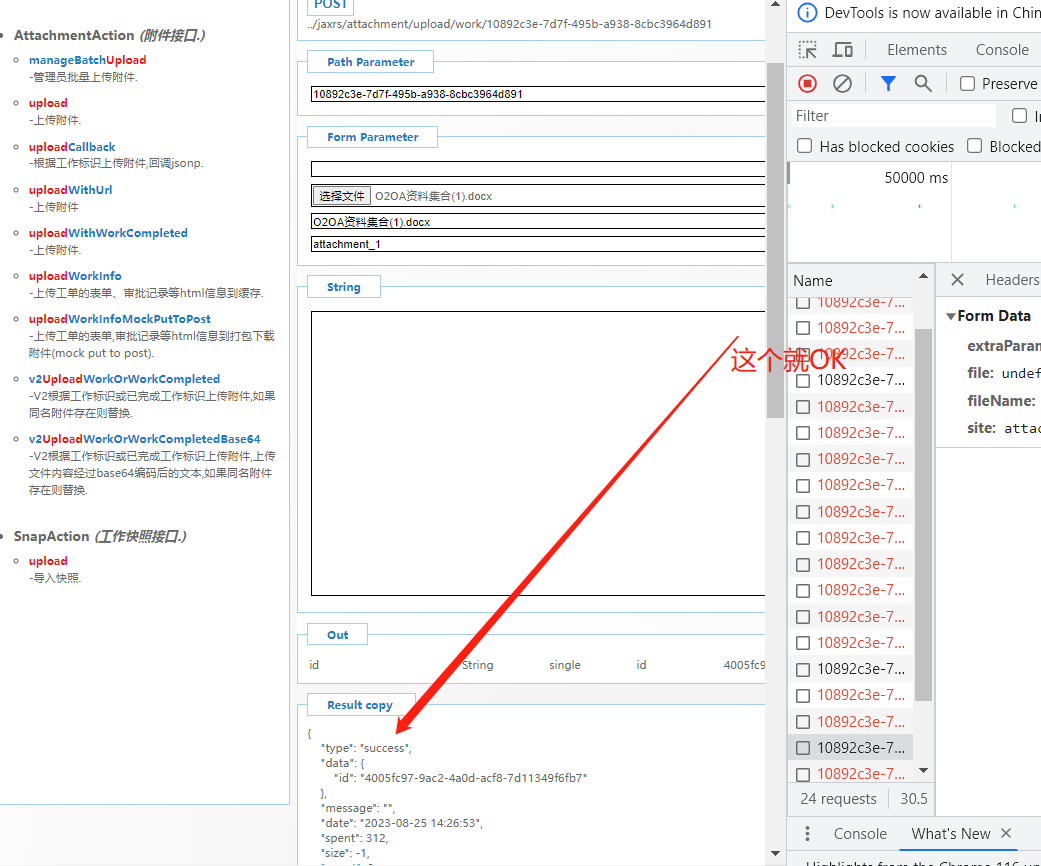The image size is (1041, 866).
Task: Toggle the device toolbar icon
Action: click(843, 50)
